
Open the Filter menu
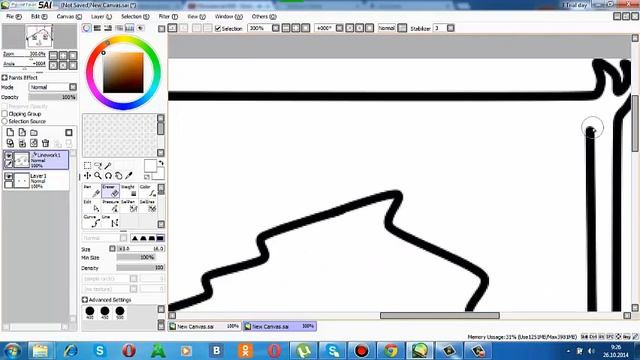(168, 17)
